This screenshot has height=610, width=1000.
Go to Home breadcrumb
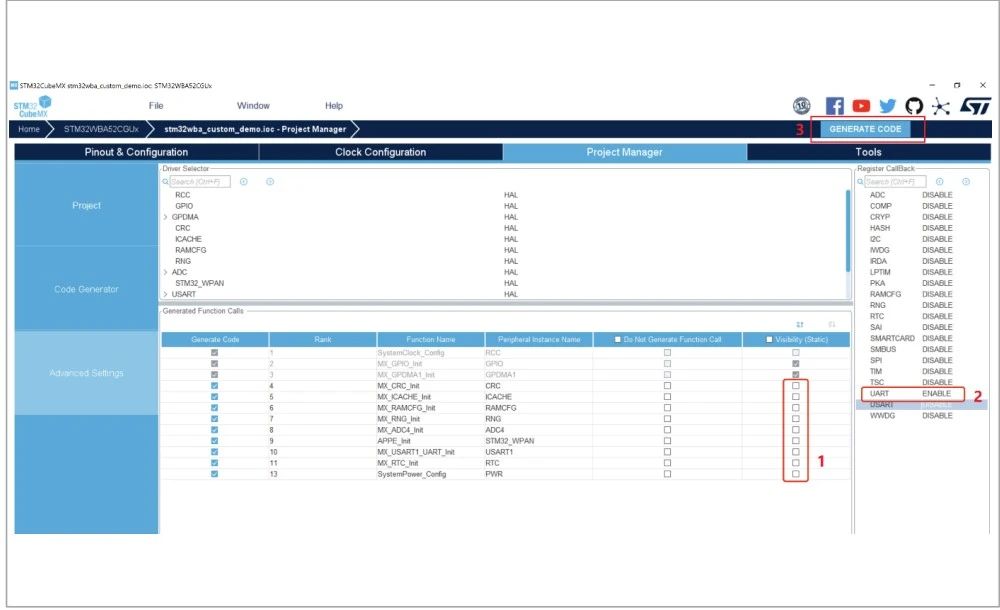pos(29,129)
